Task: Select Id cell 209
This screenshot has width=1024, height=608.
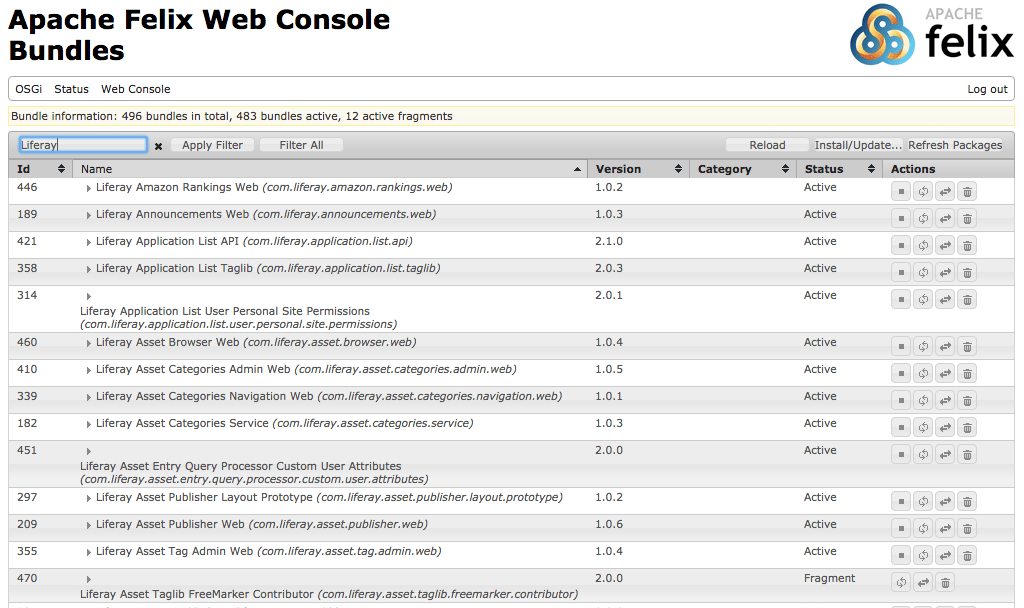Action: (x=27, y=524)
